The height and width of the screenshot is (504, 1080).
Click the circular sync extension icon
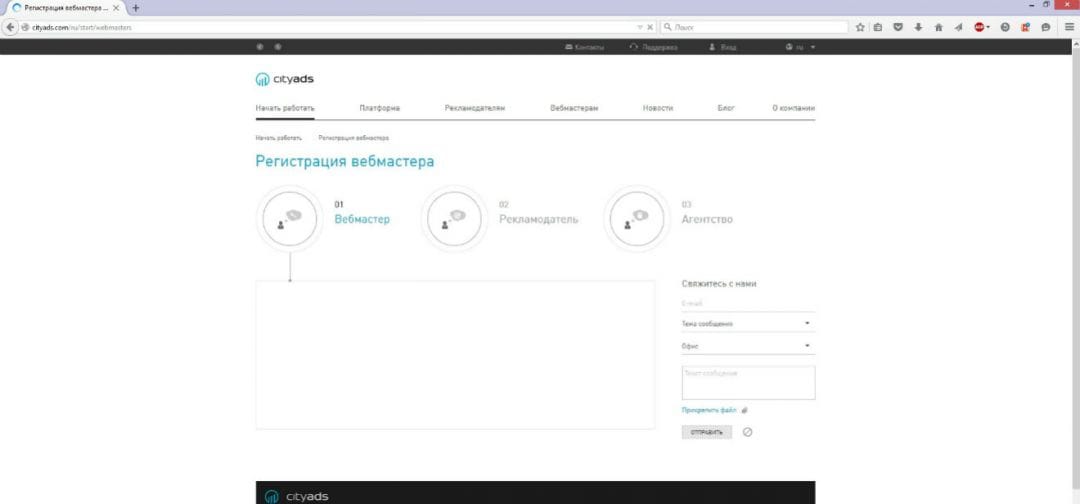pos(1005,28)
